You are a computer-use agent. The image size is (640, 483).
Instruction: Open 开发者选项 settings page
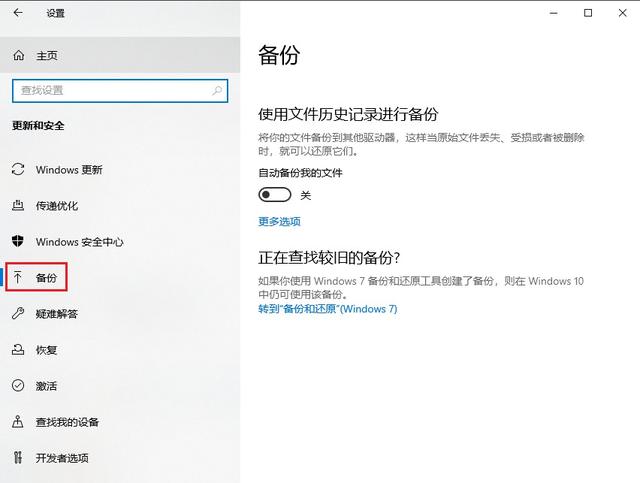[120, 457]
